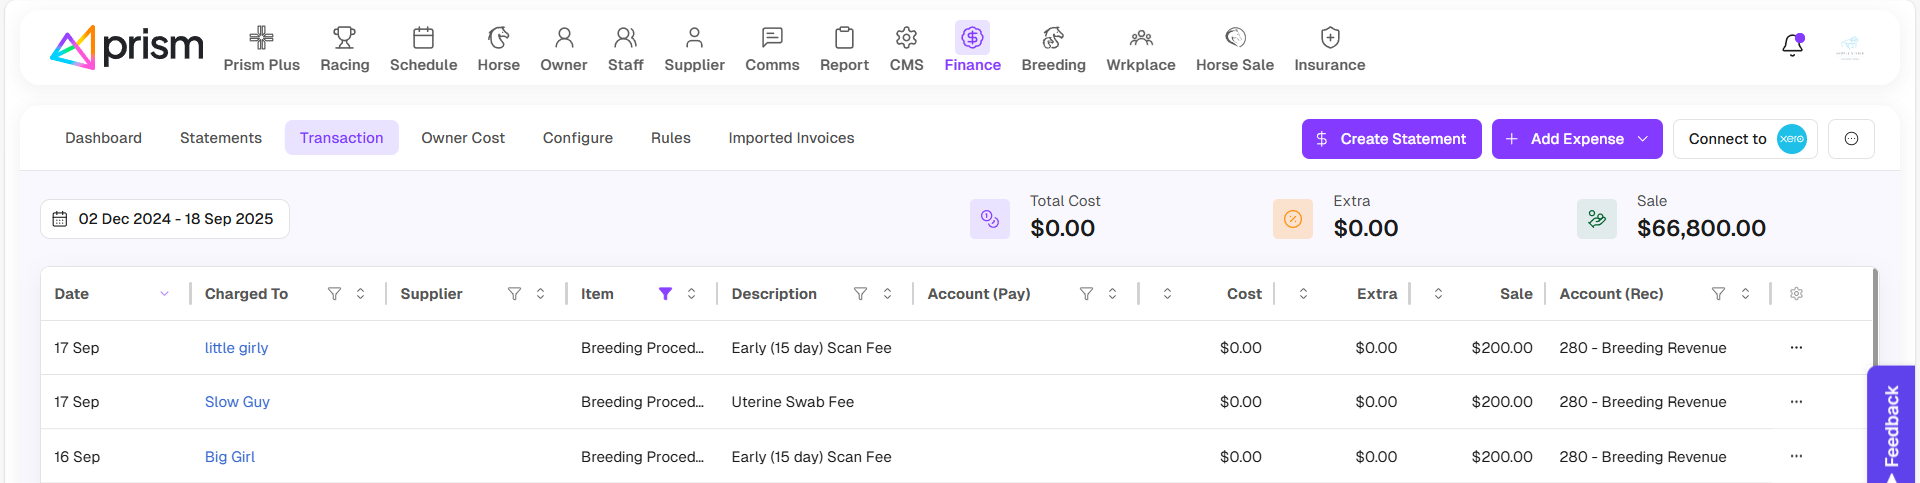Switch to the Statements tab

click(x=220, y=138)
